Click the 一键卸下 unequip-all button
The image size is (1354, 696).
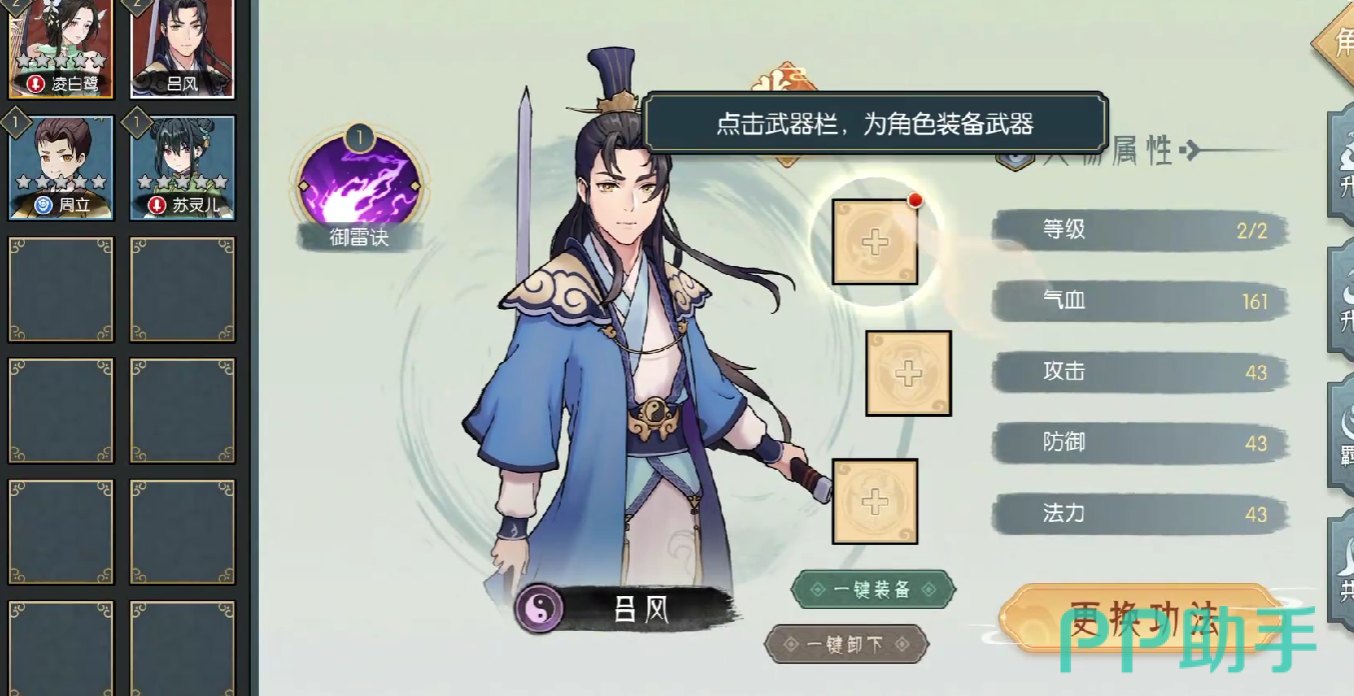[x=846, y=644]
